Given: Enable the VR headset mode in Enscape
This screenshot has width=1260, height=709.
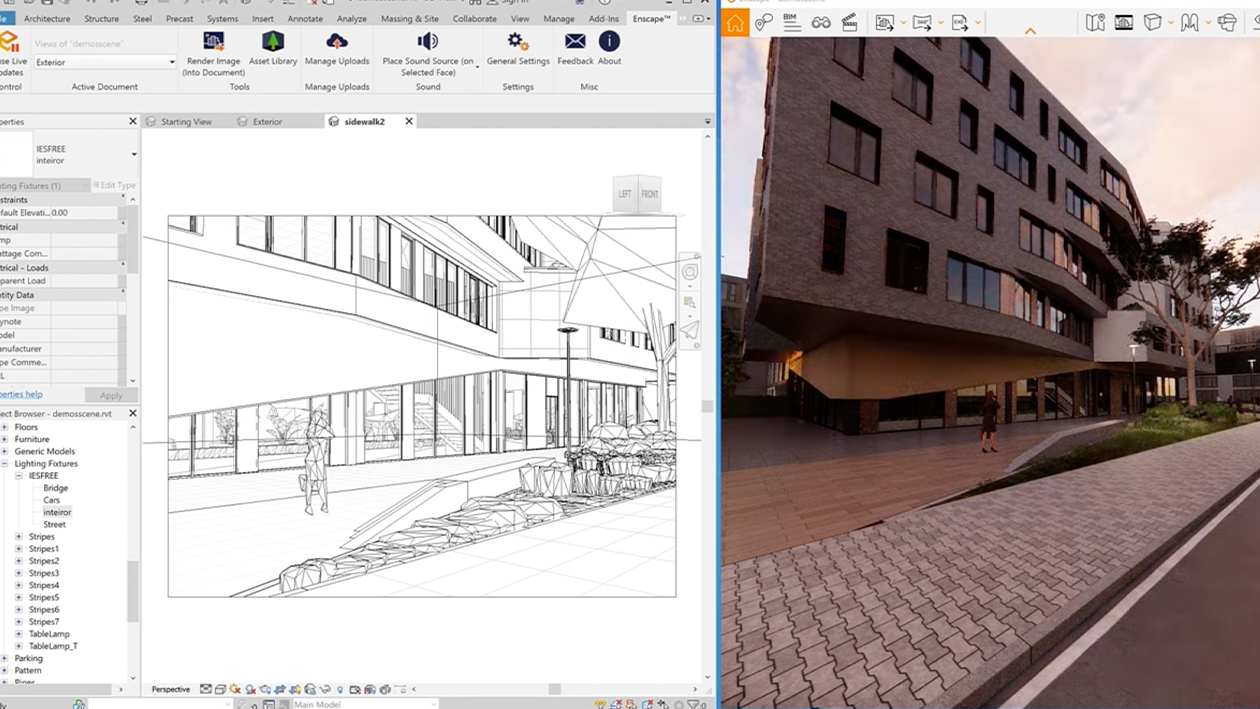Looking at the screenshot, I should pos(1227,21).
